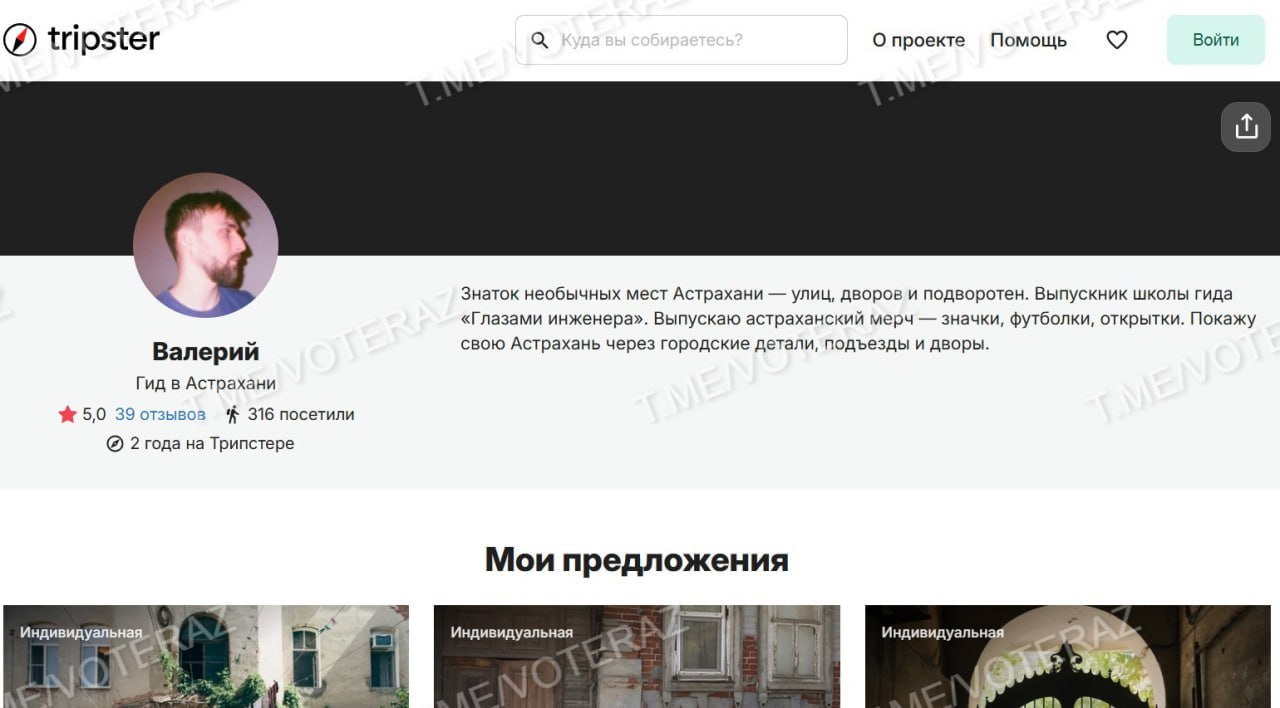Image resolution: width=1280 pixels, height=708 pixels.
Task: Click 'Индивидуальная' label on the first card
Action: tap(81, 632)
